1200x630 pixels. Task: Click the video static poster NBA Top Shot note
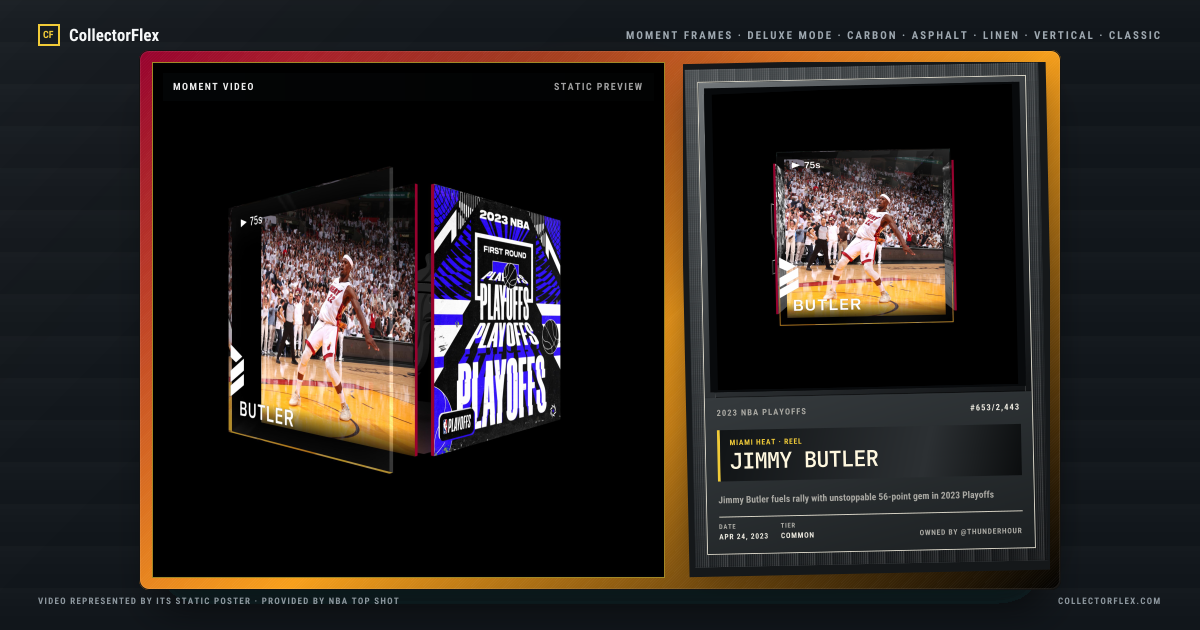pyautogui.click(x=218, y=601)
